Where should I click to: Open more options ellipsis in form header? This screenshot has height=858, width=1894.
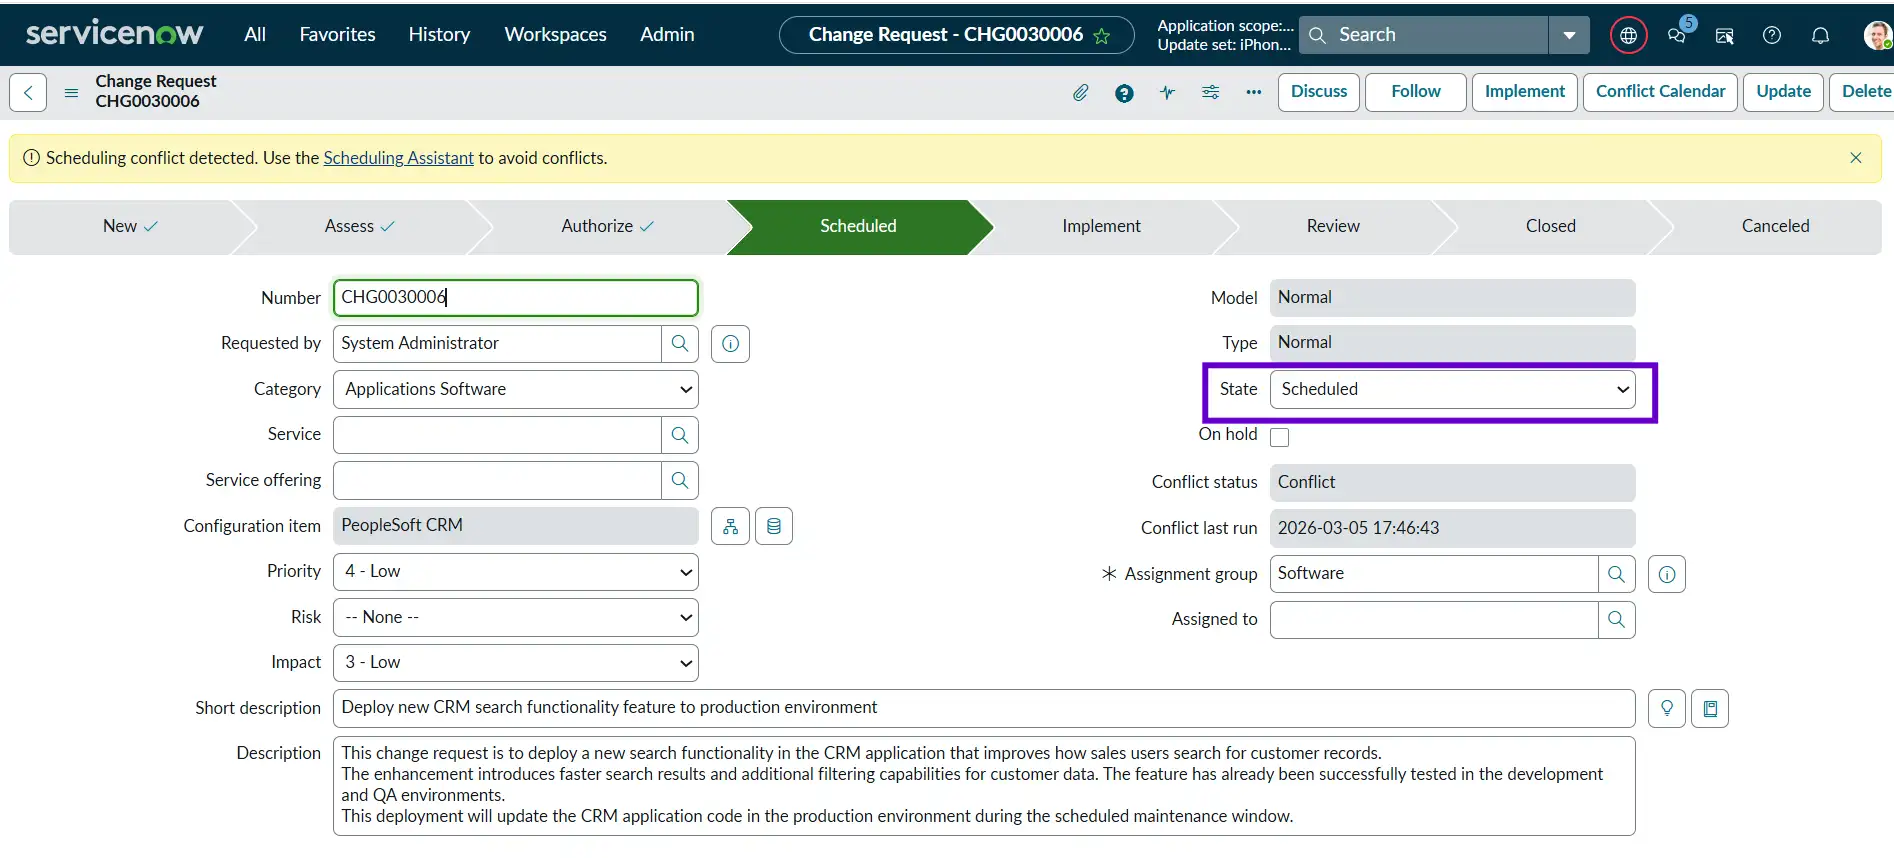pyautogui.click(x=1253, y=93)
